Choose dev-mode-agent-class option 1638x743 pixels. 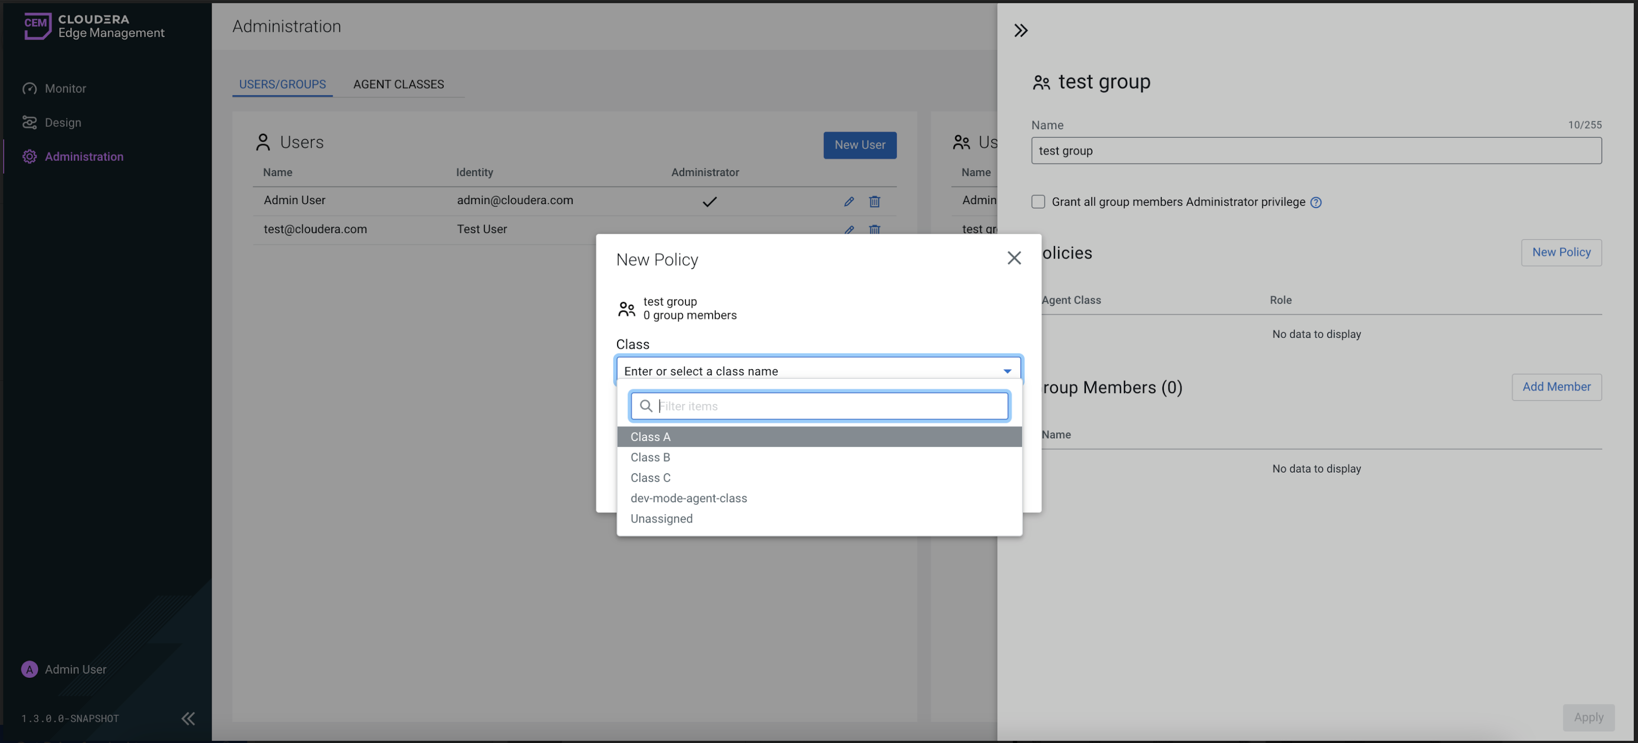[688, 498]
